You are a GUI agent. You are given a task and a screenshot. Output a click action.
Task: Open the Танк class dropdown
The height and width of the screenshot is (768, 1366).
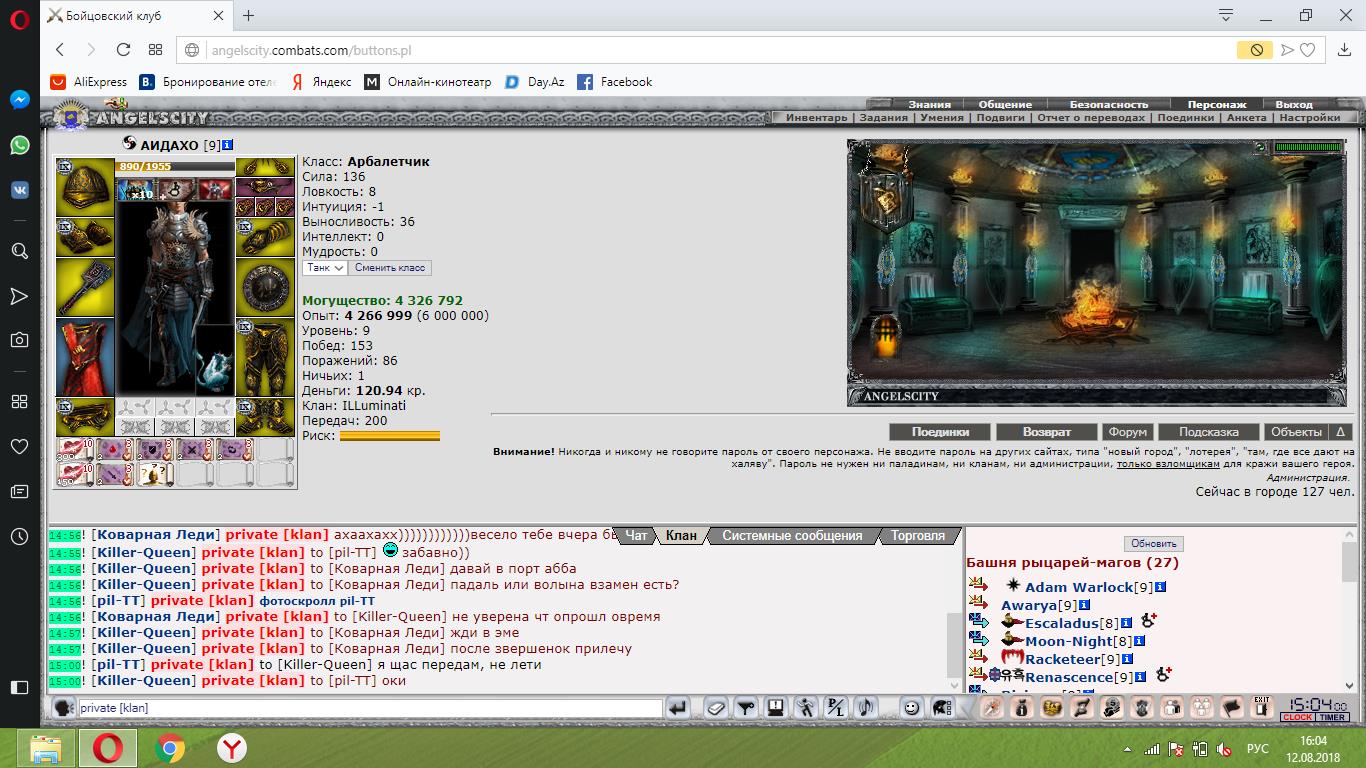pyautogui.click(x=325, y=268)
